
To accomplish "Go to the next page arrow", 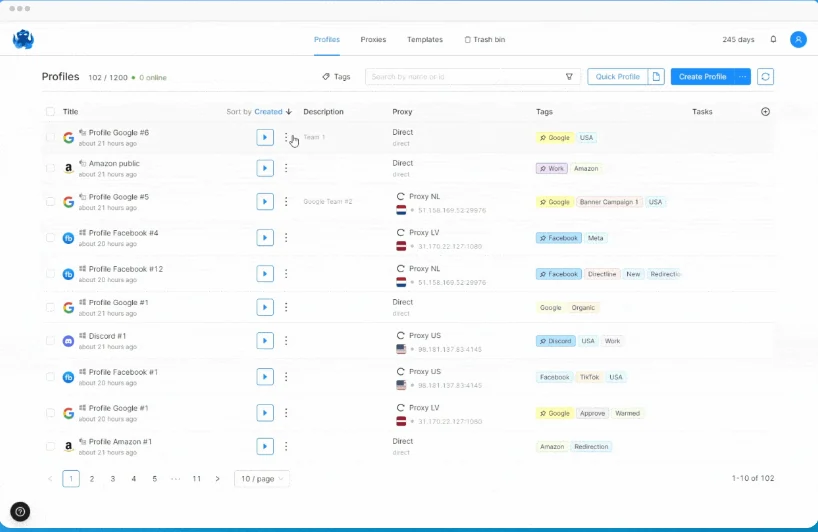I will (x=218, y=479).
